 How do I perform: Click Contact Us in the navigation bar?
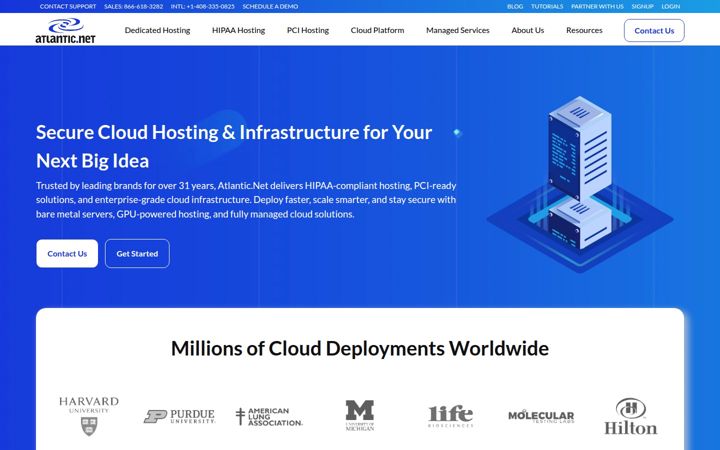(x=654, y=31)
